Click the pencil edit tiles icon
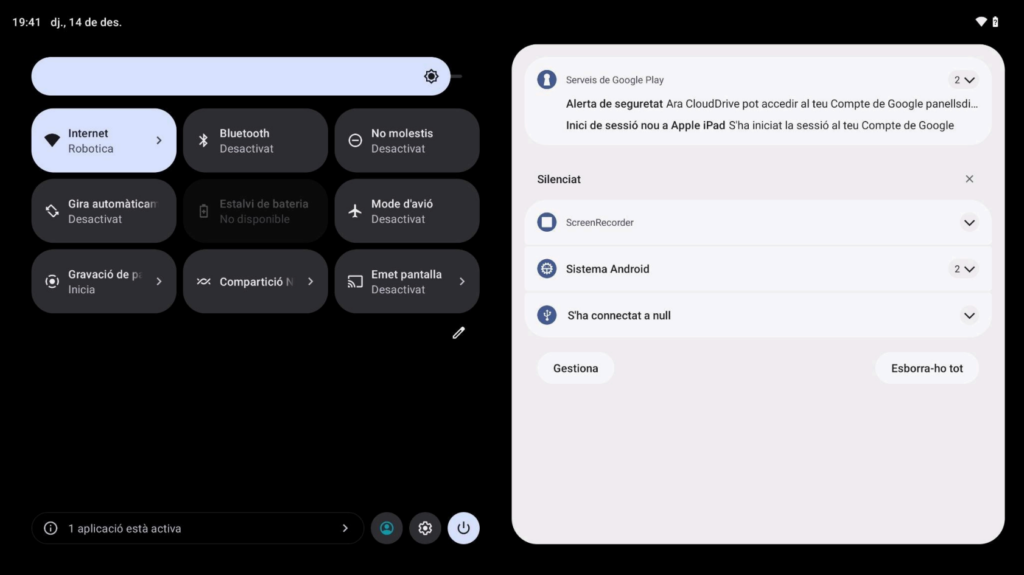 (458, 333)
